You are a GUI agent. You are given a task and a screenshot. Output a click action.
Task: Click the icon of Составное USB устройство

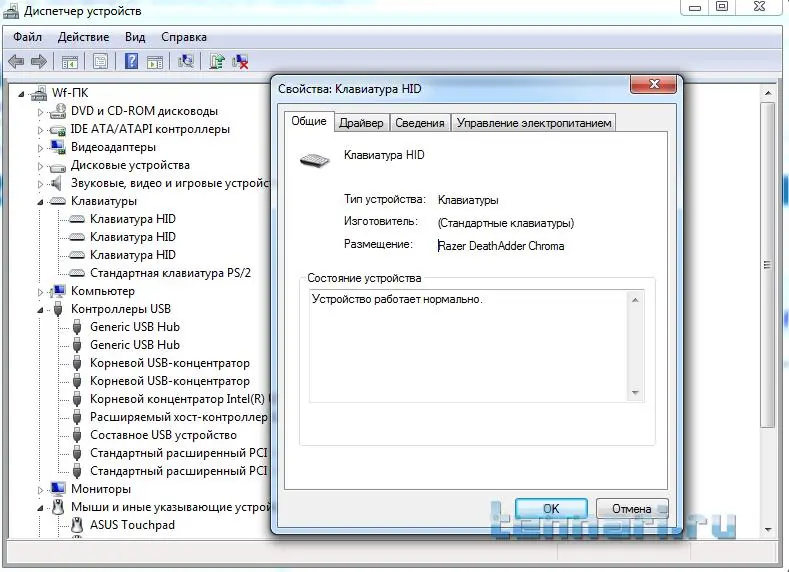point(77,435)
